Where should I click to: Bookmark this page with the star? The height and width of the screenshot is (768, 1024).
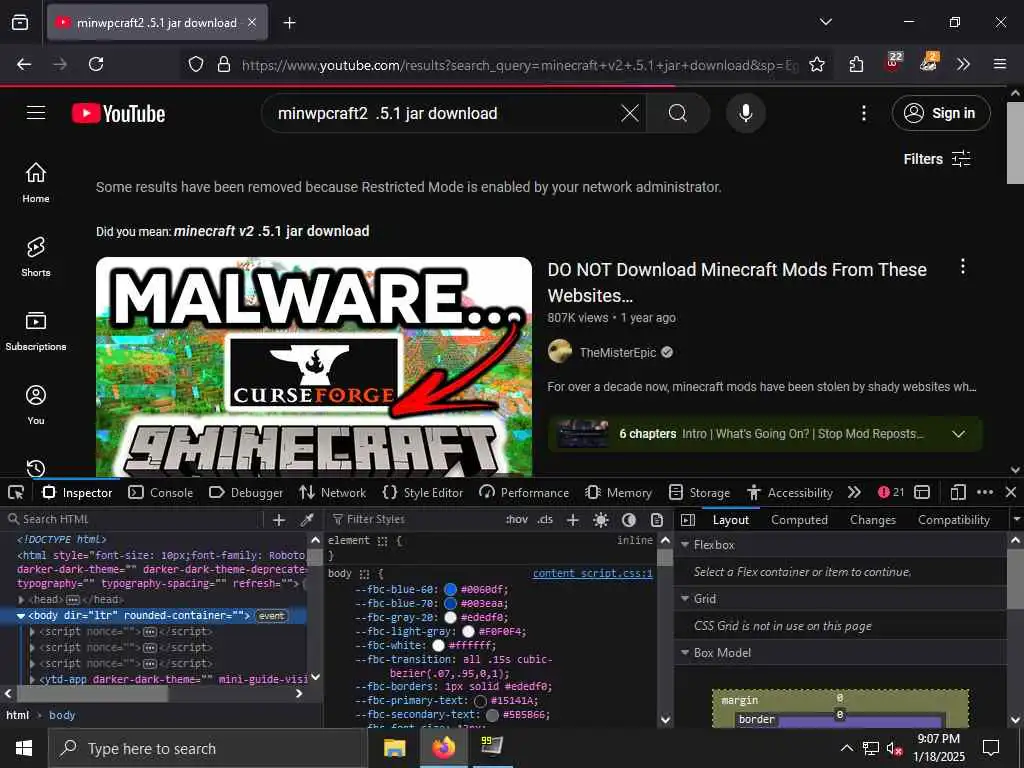tap(816, 64)
